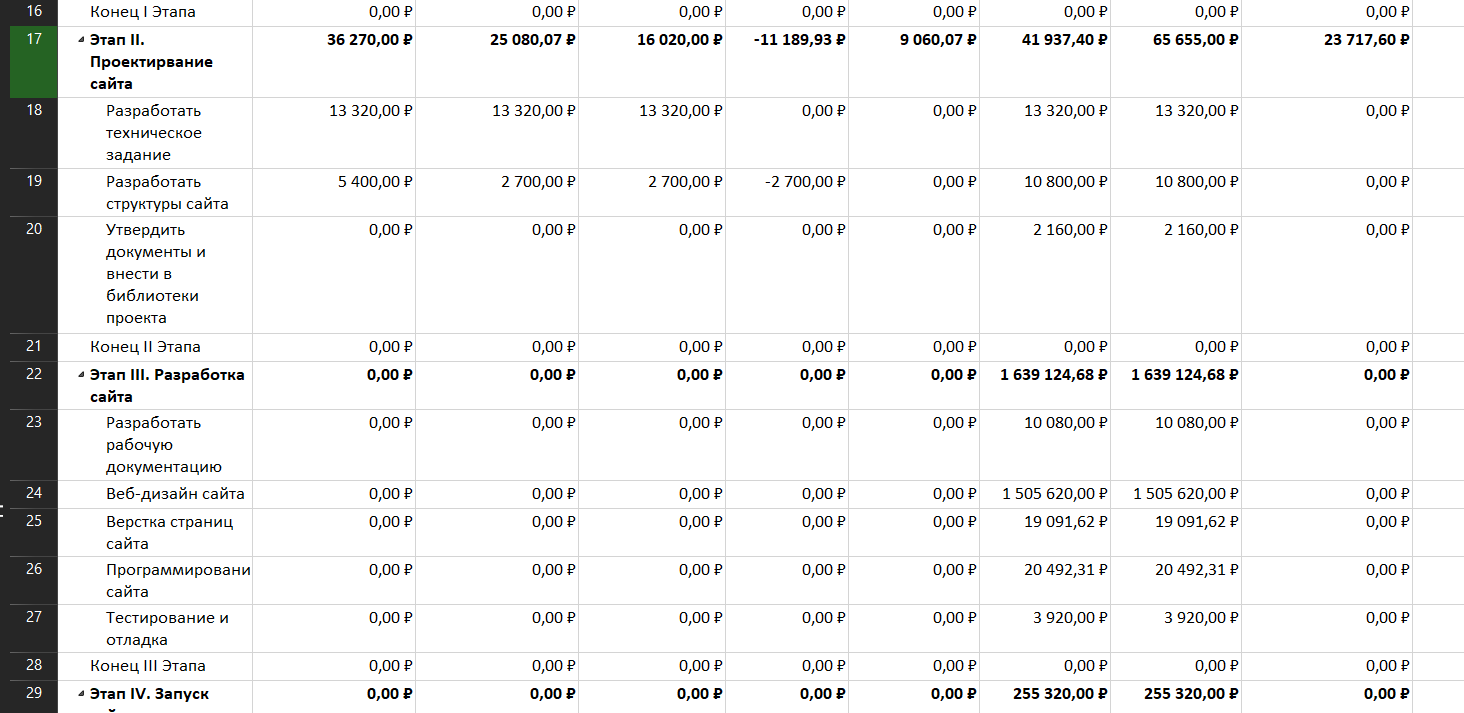Click the Верстка страниц сайта task cell

point(169,532)
